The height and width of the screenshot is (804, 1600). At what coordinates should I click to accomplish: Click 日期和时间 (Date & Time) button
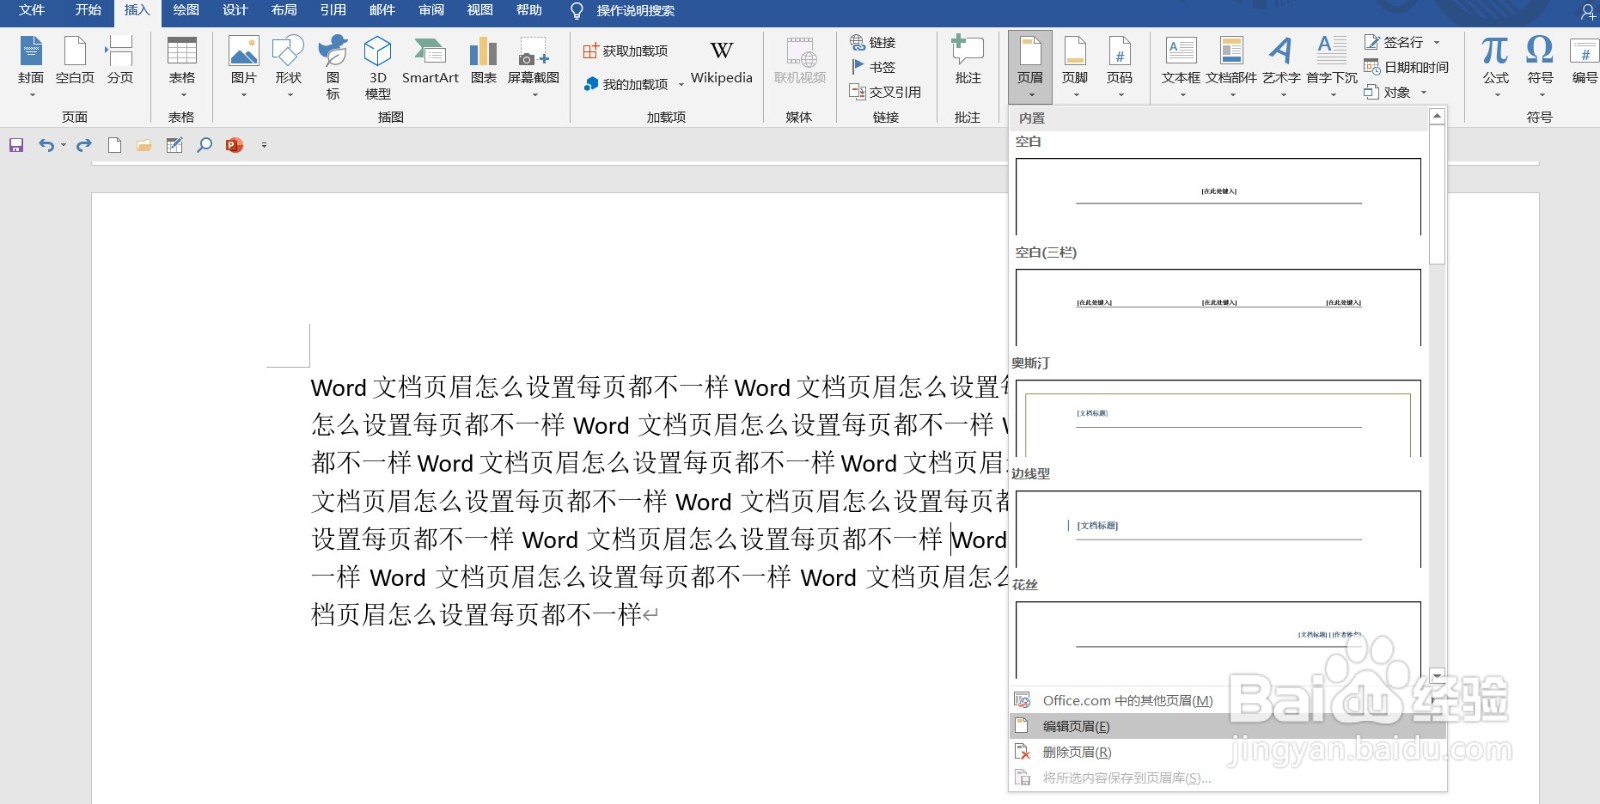pos(1406,67)
